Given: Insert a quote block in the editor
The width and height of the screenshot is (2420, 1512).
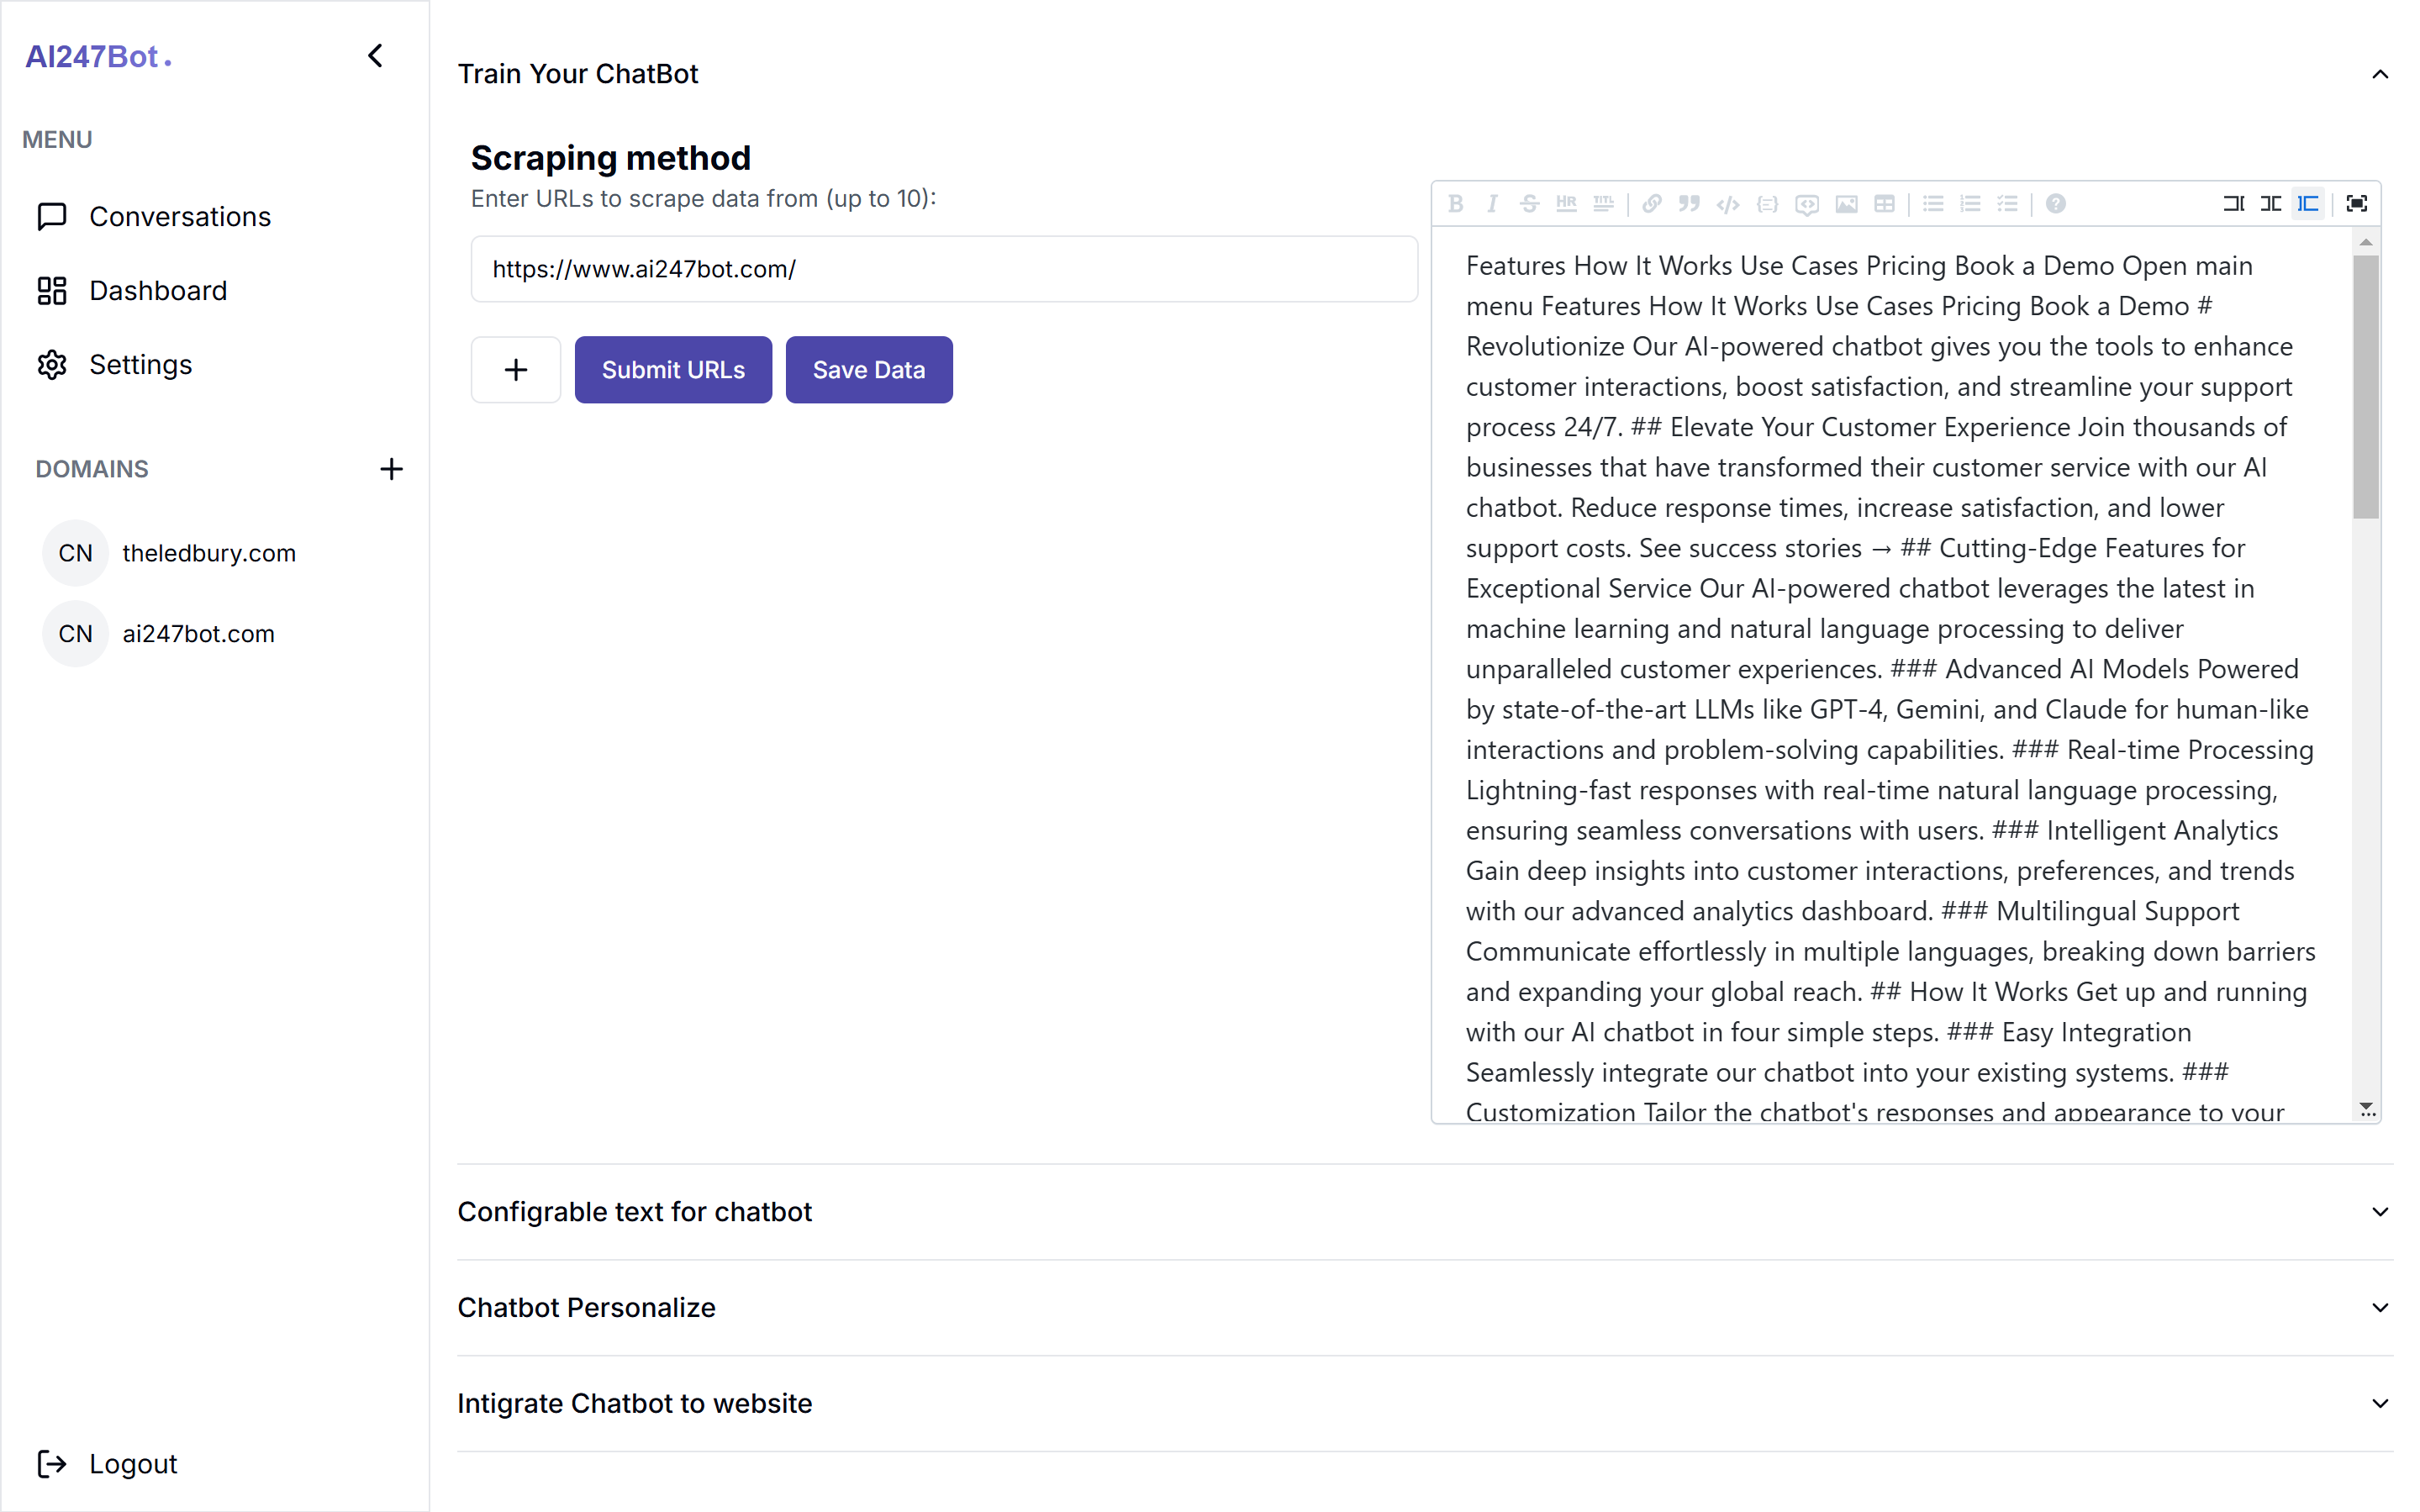Looking at the screenshot, I should (1689, 204).
